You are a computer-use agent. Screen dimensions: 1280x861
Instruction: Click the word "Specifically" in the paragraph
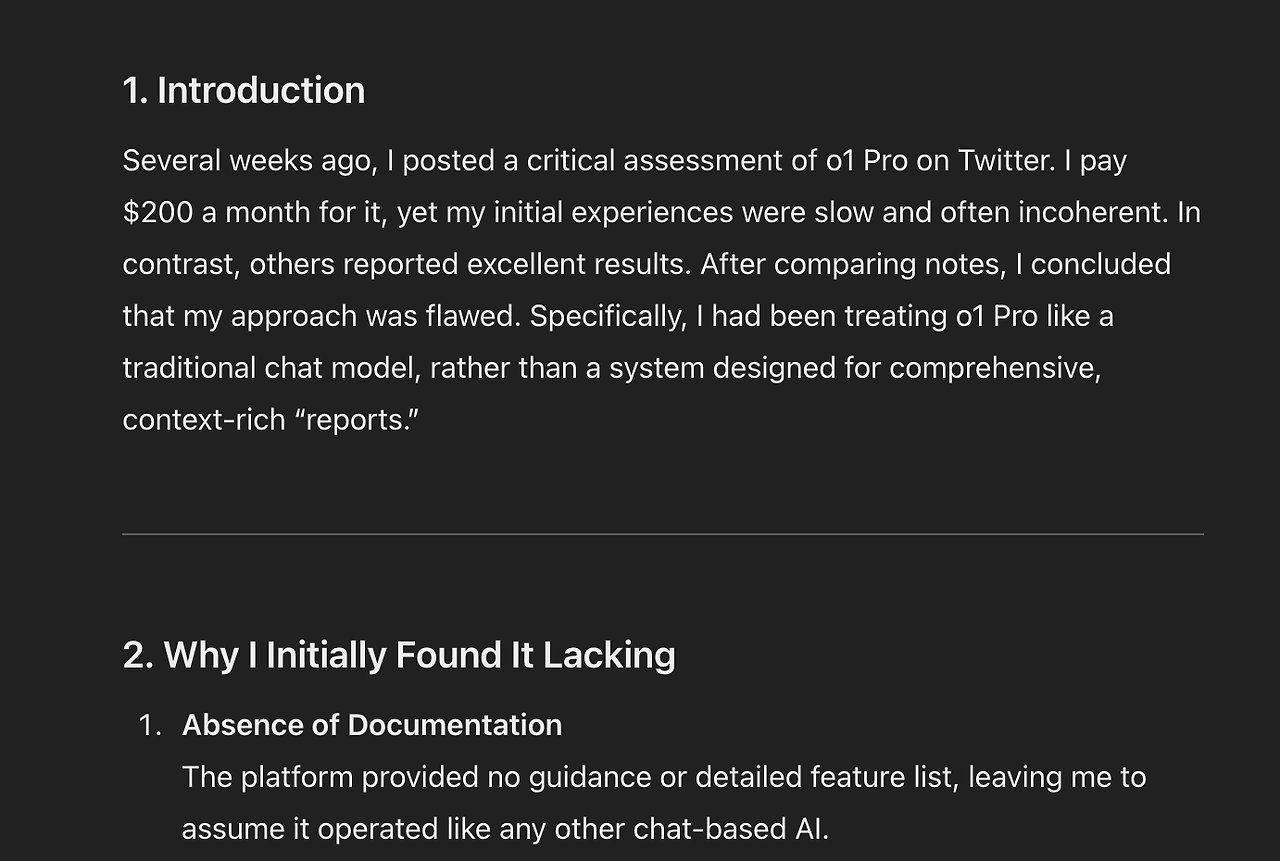coord(606,316)
